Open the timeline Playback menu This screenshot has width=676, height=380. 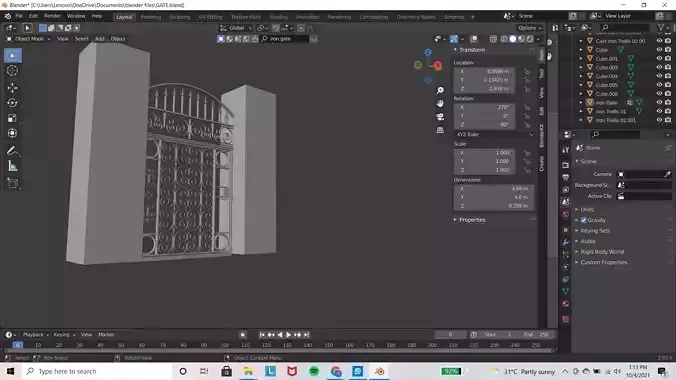tap(35, 335)
